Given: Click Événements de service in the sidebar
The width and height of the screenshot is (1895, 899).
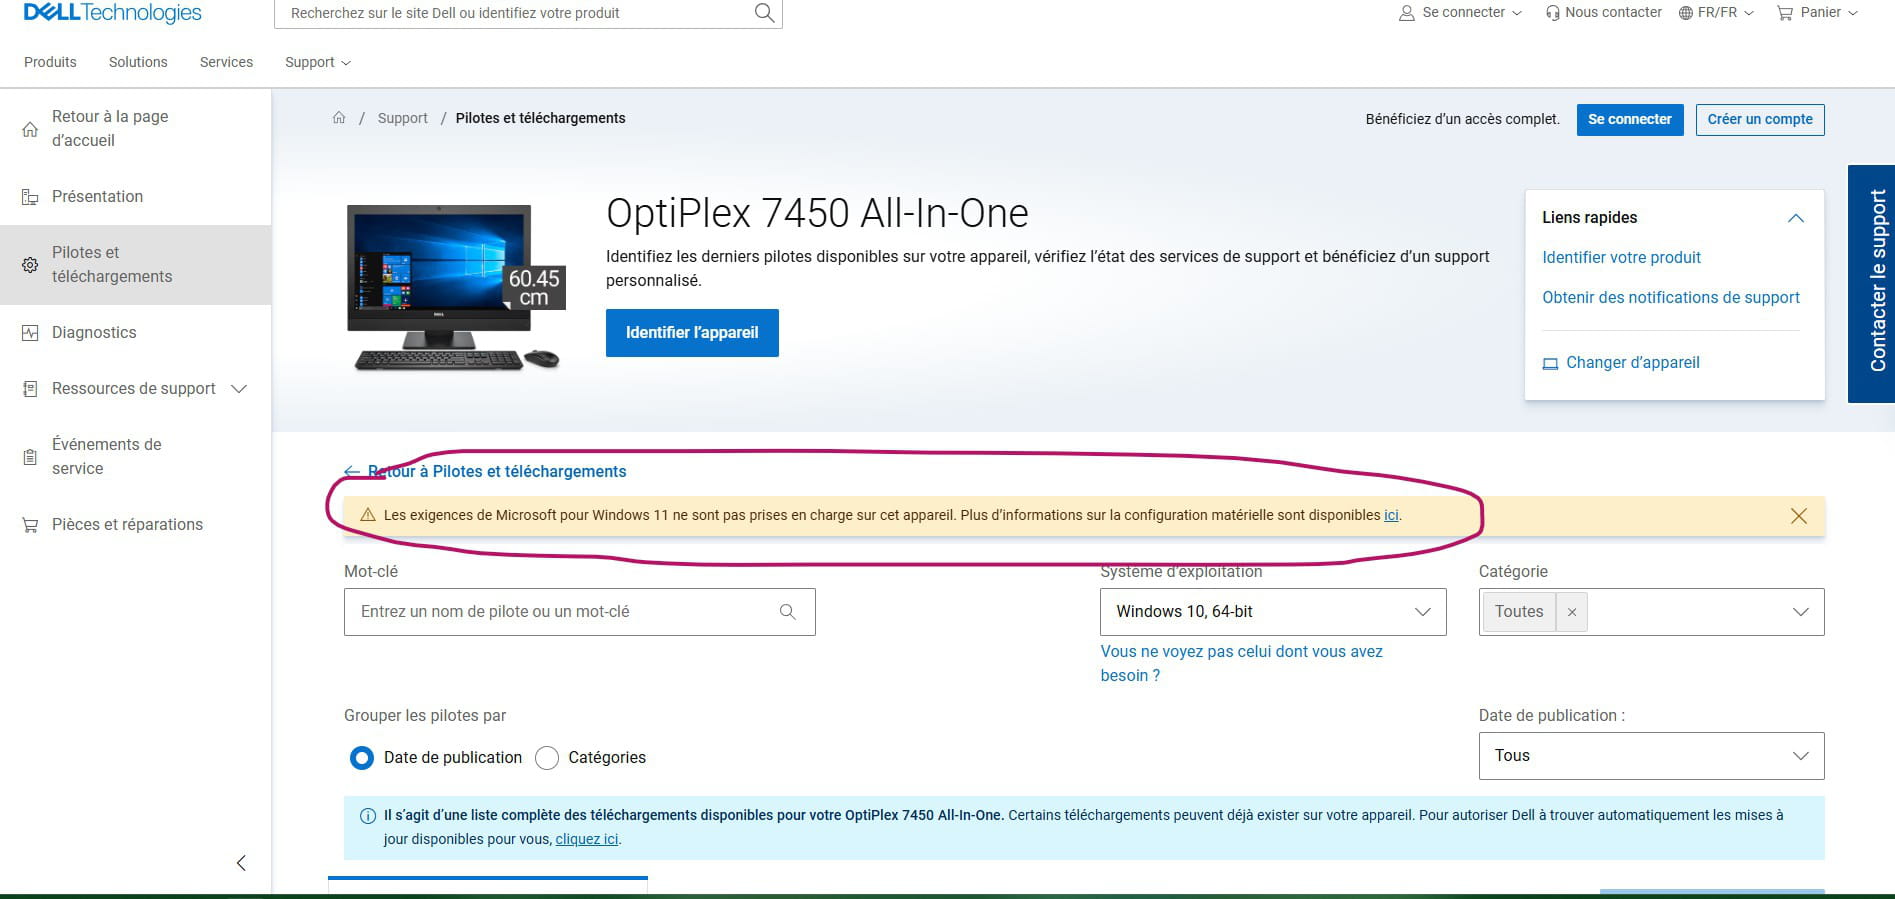Looking at the screenshot, I should click(x=106, y=457).
